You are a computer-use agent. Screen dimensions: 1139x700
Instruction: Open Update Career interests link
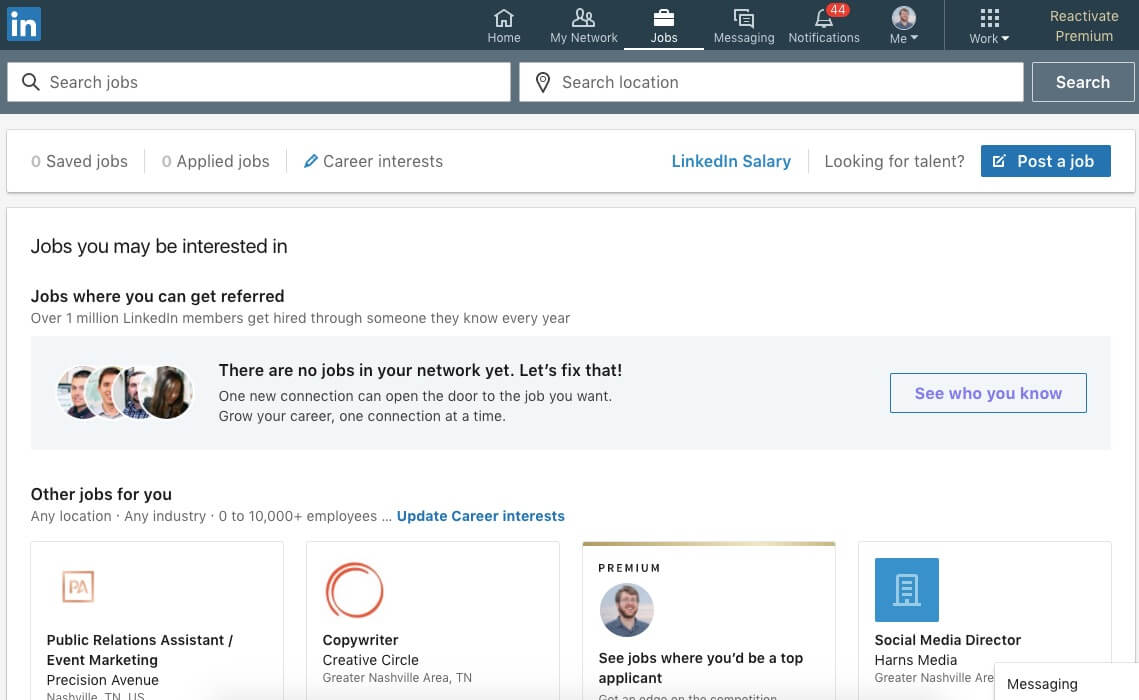pyautogui.click(x=480, y=516)
